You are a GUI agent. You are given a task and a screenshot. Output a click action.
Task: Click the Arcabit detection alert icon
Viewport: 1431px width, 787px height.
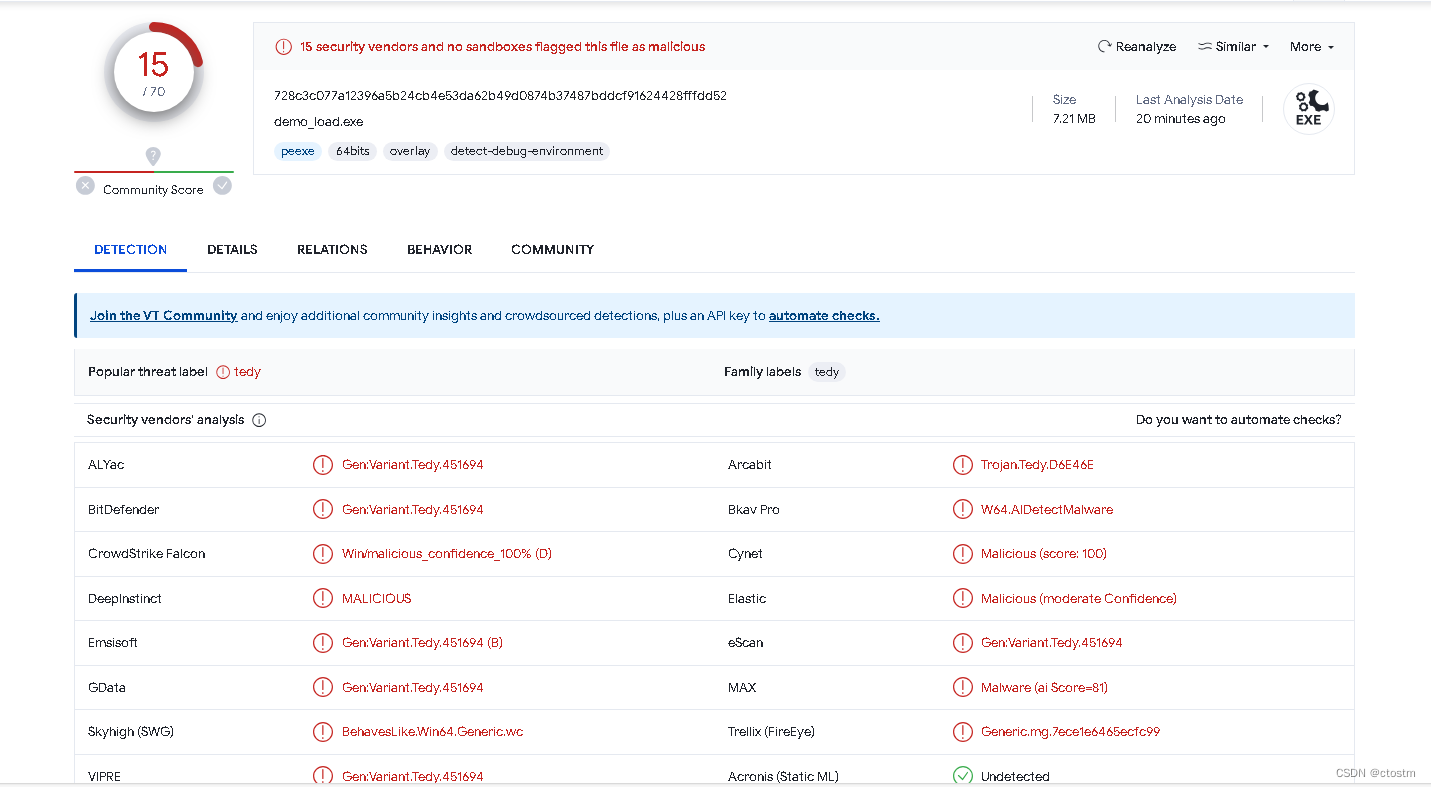coord(962,465)
